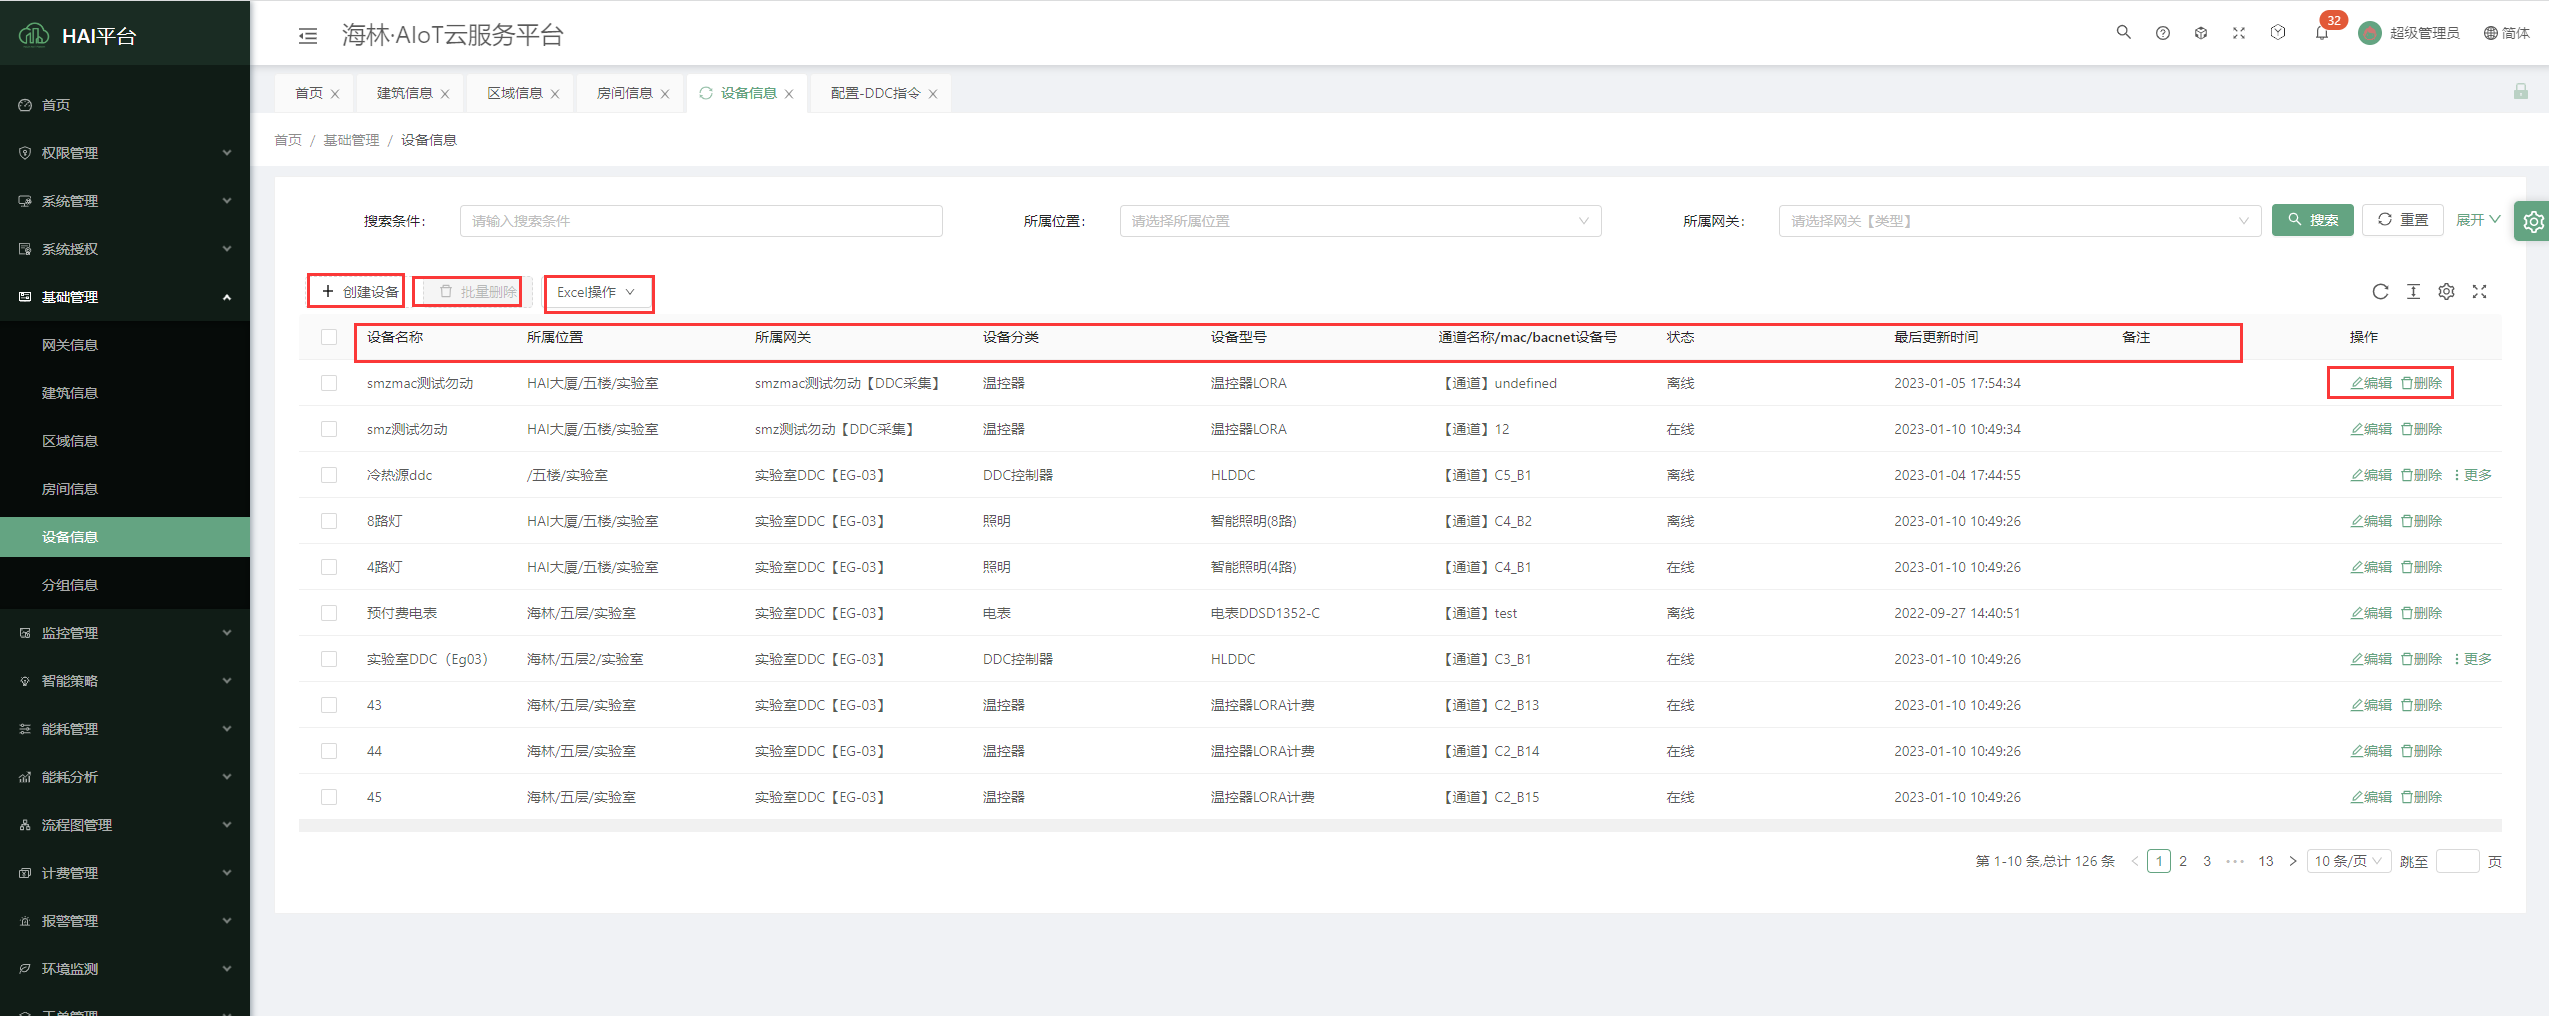Click the help question mark icon
The image size is (2549, 1016).
[2162, 33]
